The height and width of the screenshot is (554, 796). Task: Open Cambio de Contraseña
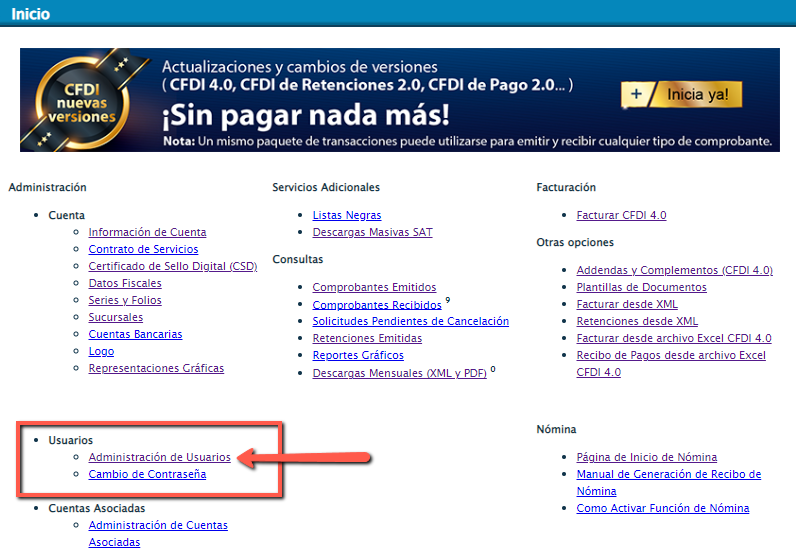coord(147,474)
